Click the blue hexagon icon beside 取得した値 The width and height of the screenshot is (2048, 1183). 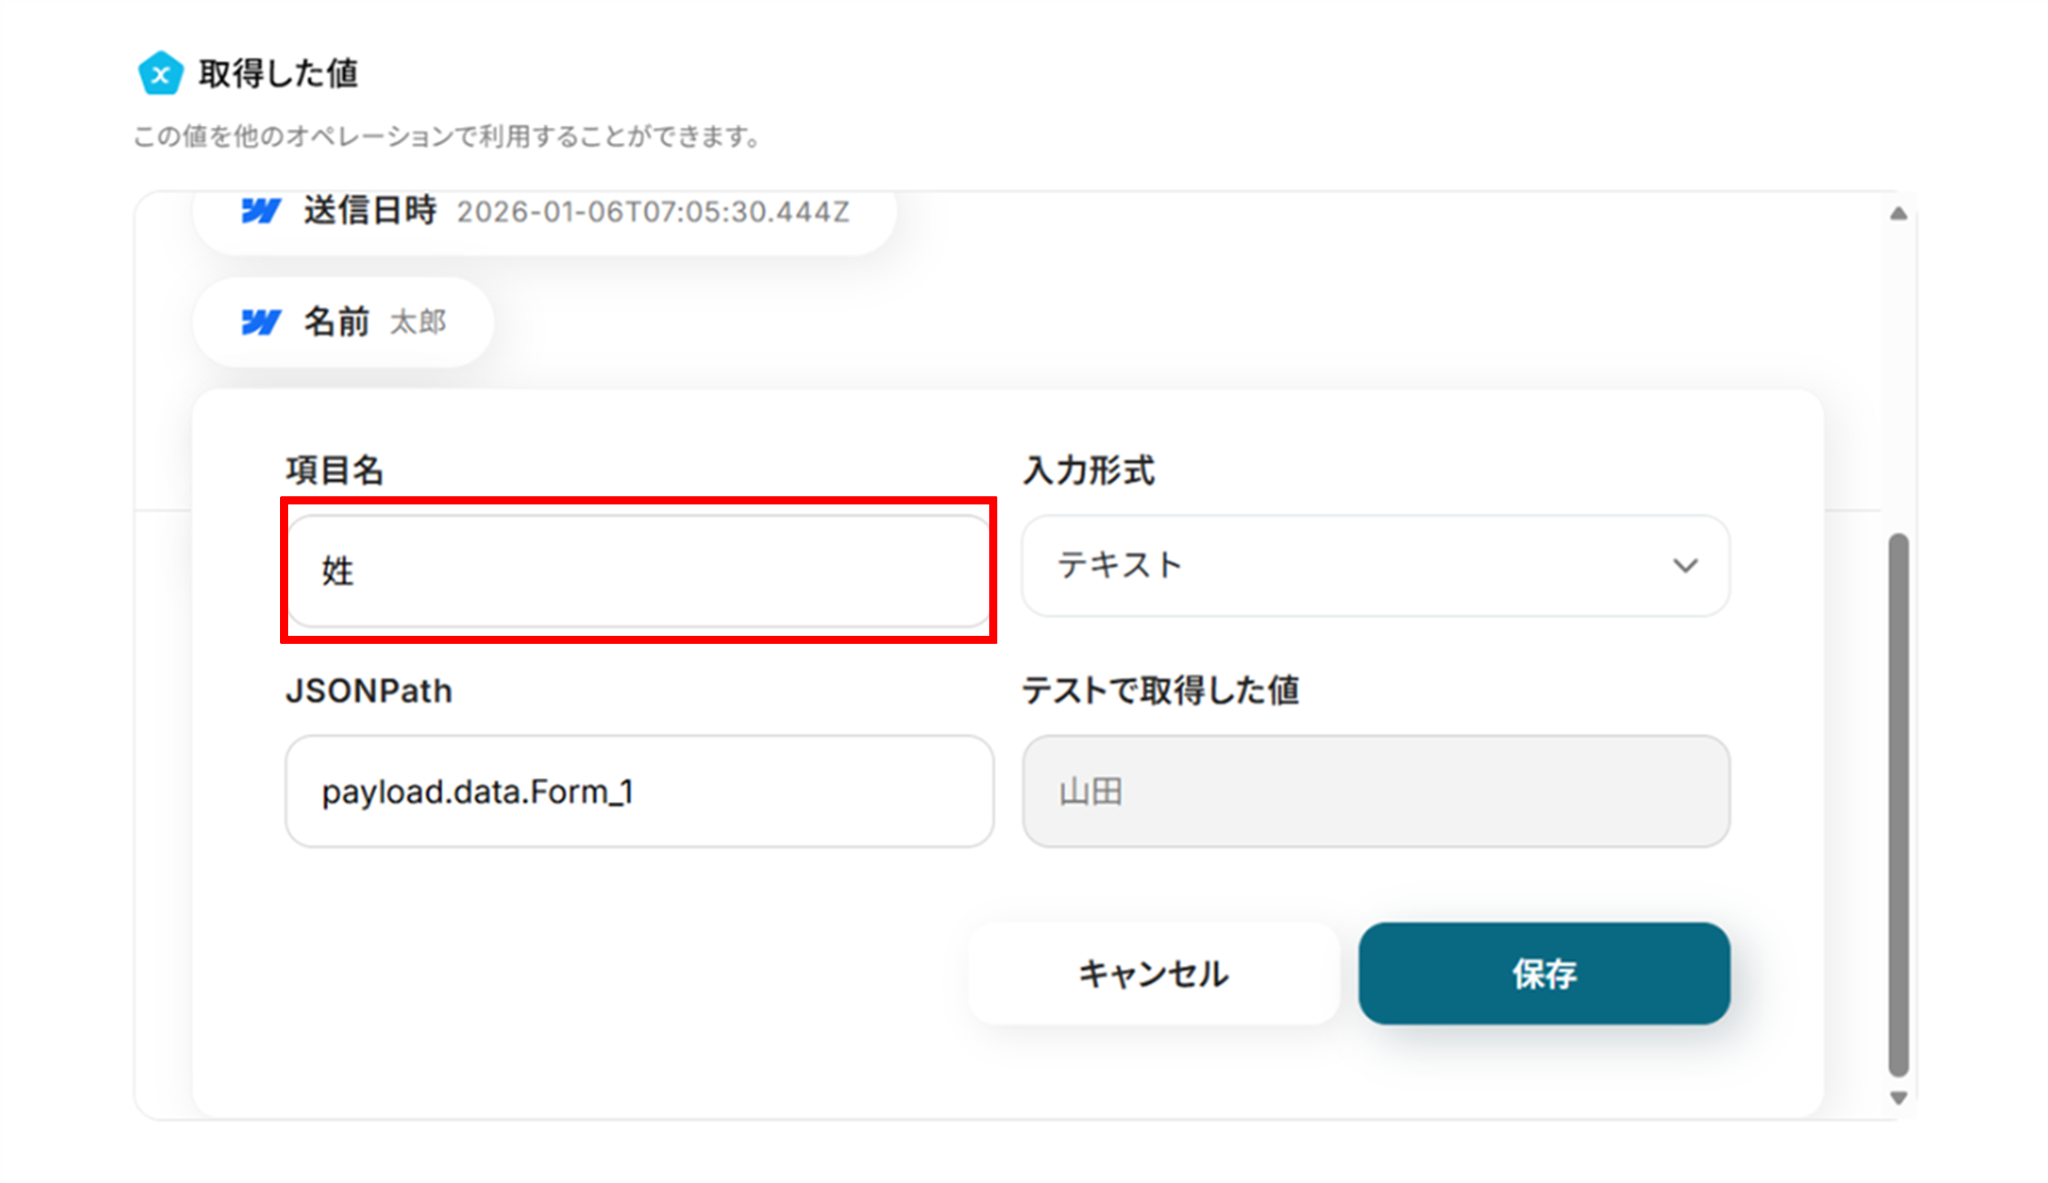tap(160, 73)
